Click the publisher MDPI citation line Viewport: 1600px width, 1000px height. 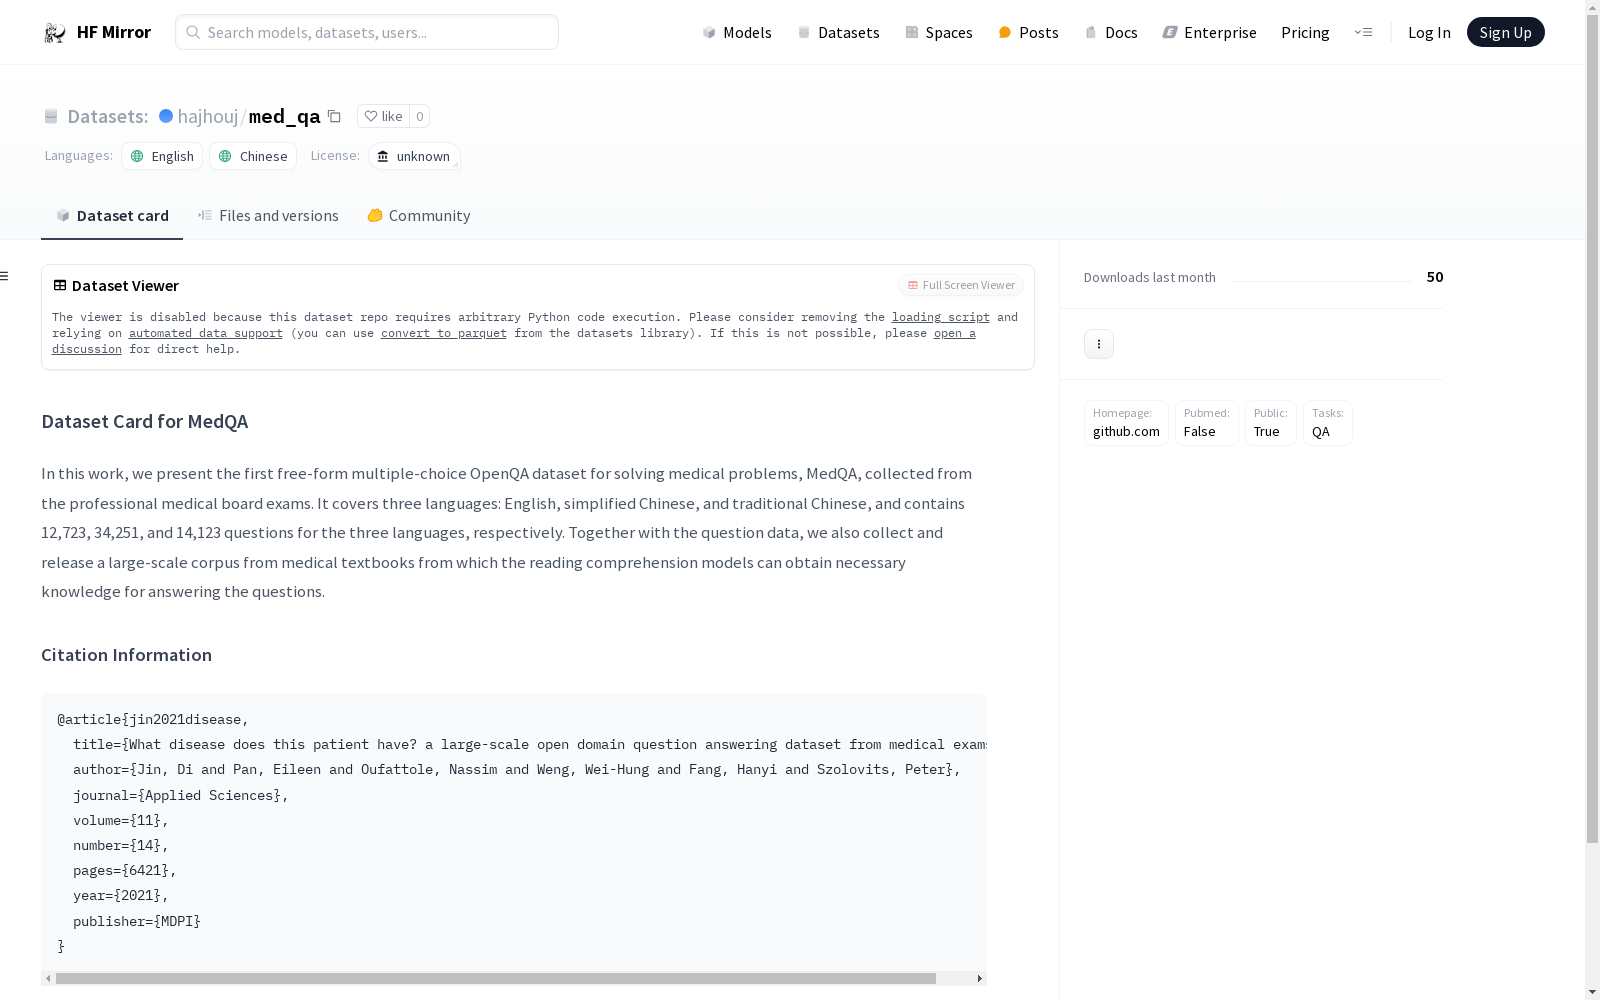[137, 921]
